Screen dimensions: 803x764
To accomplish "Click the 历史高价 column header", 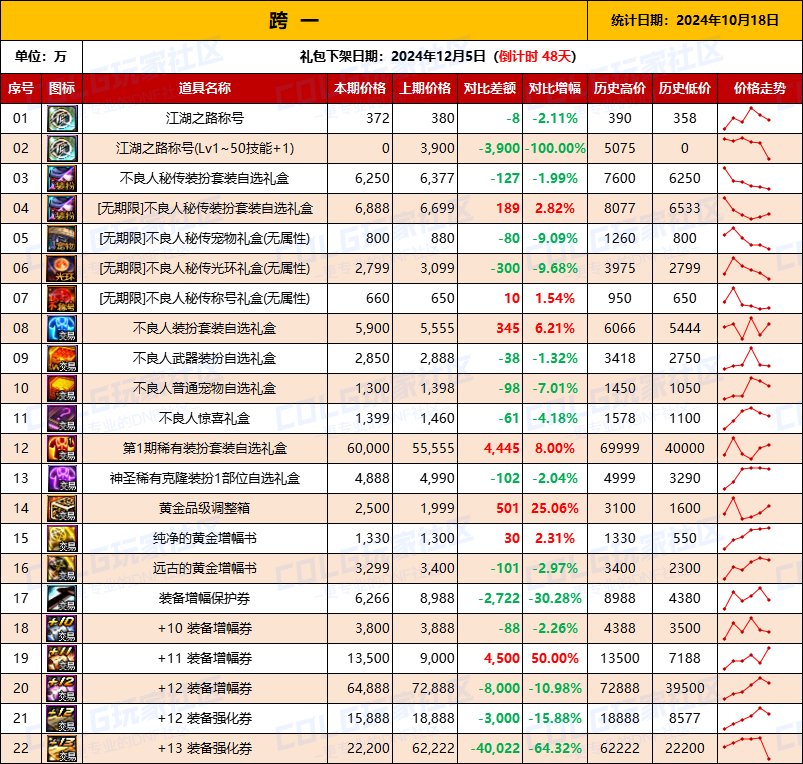I will click(x=620, y=89).
